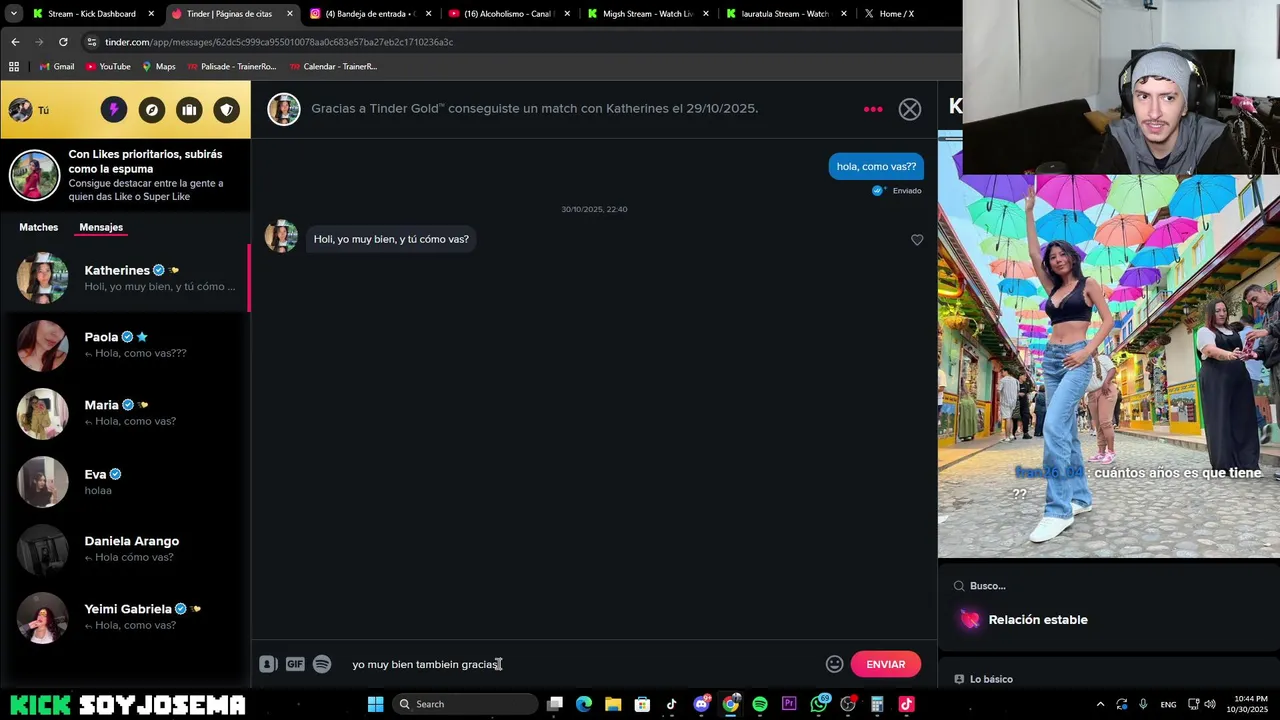Click the message input field
The image size is (1280, 720).
pos(583,664)
